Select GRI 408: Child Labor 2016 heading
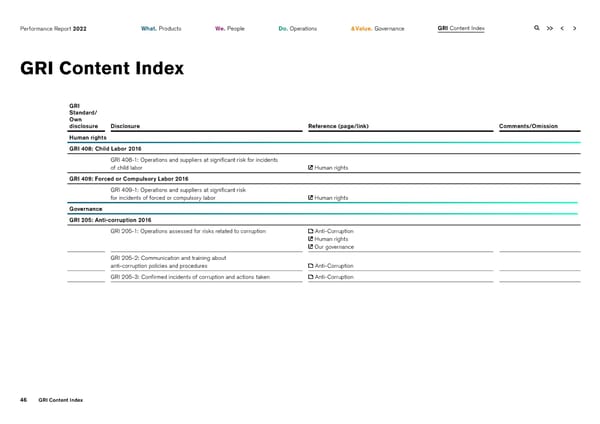Viewport: 600px width, 424px height. (105, 148)
